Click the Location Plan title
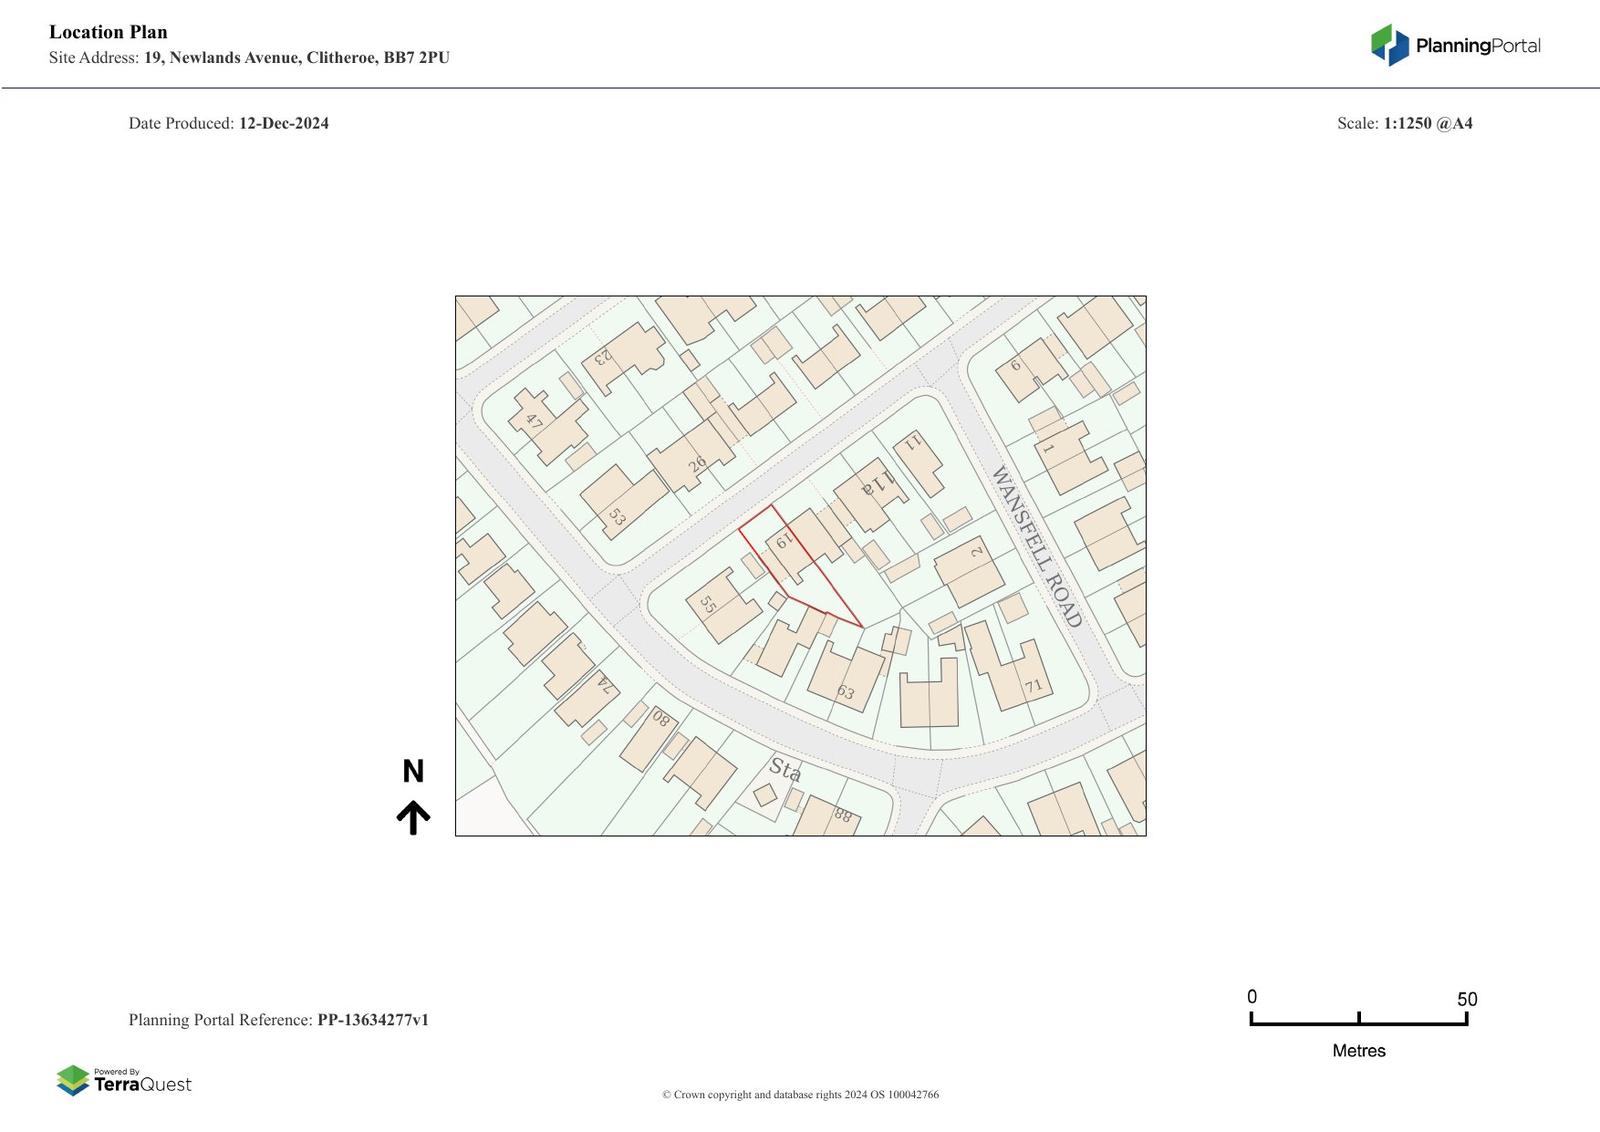This screenshot has width=1600, height=1132. [x=108, y=32]
